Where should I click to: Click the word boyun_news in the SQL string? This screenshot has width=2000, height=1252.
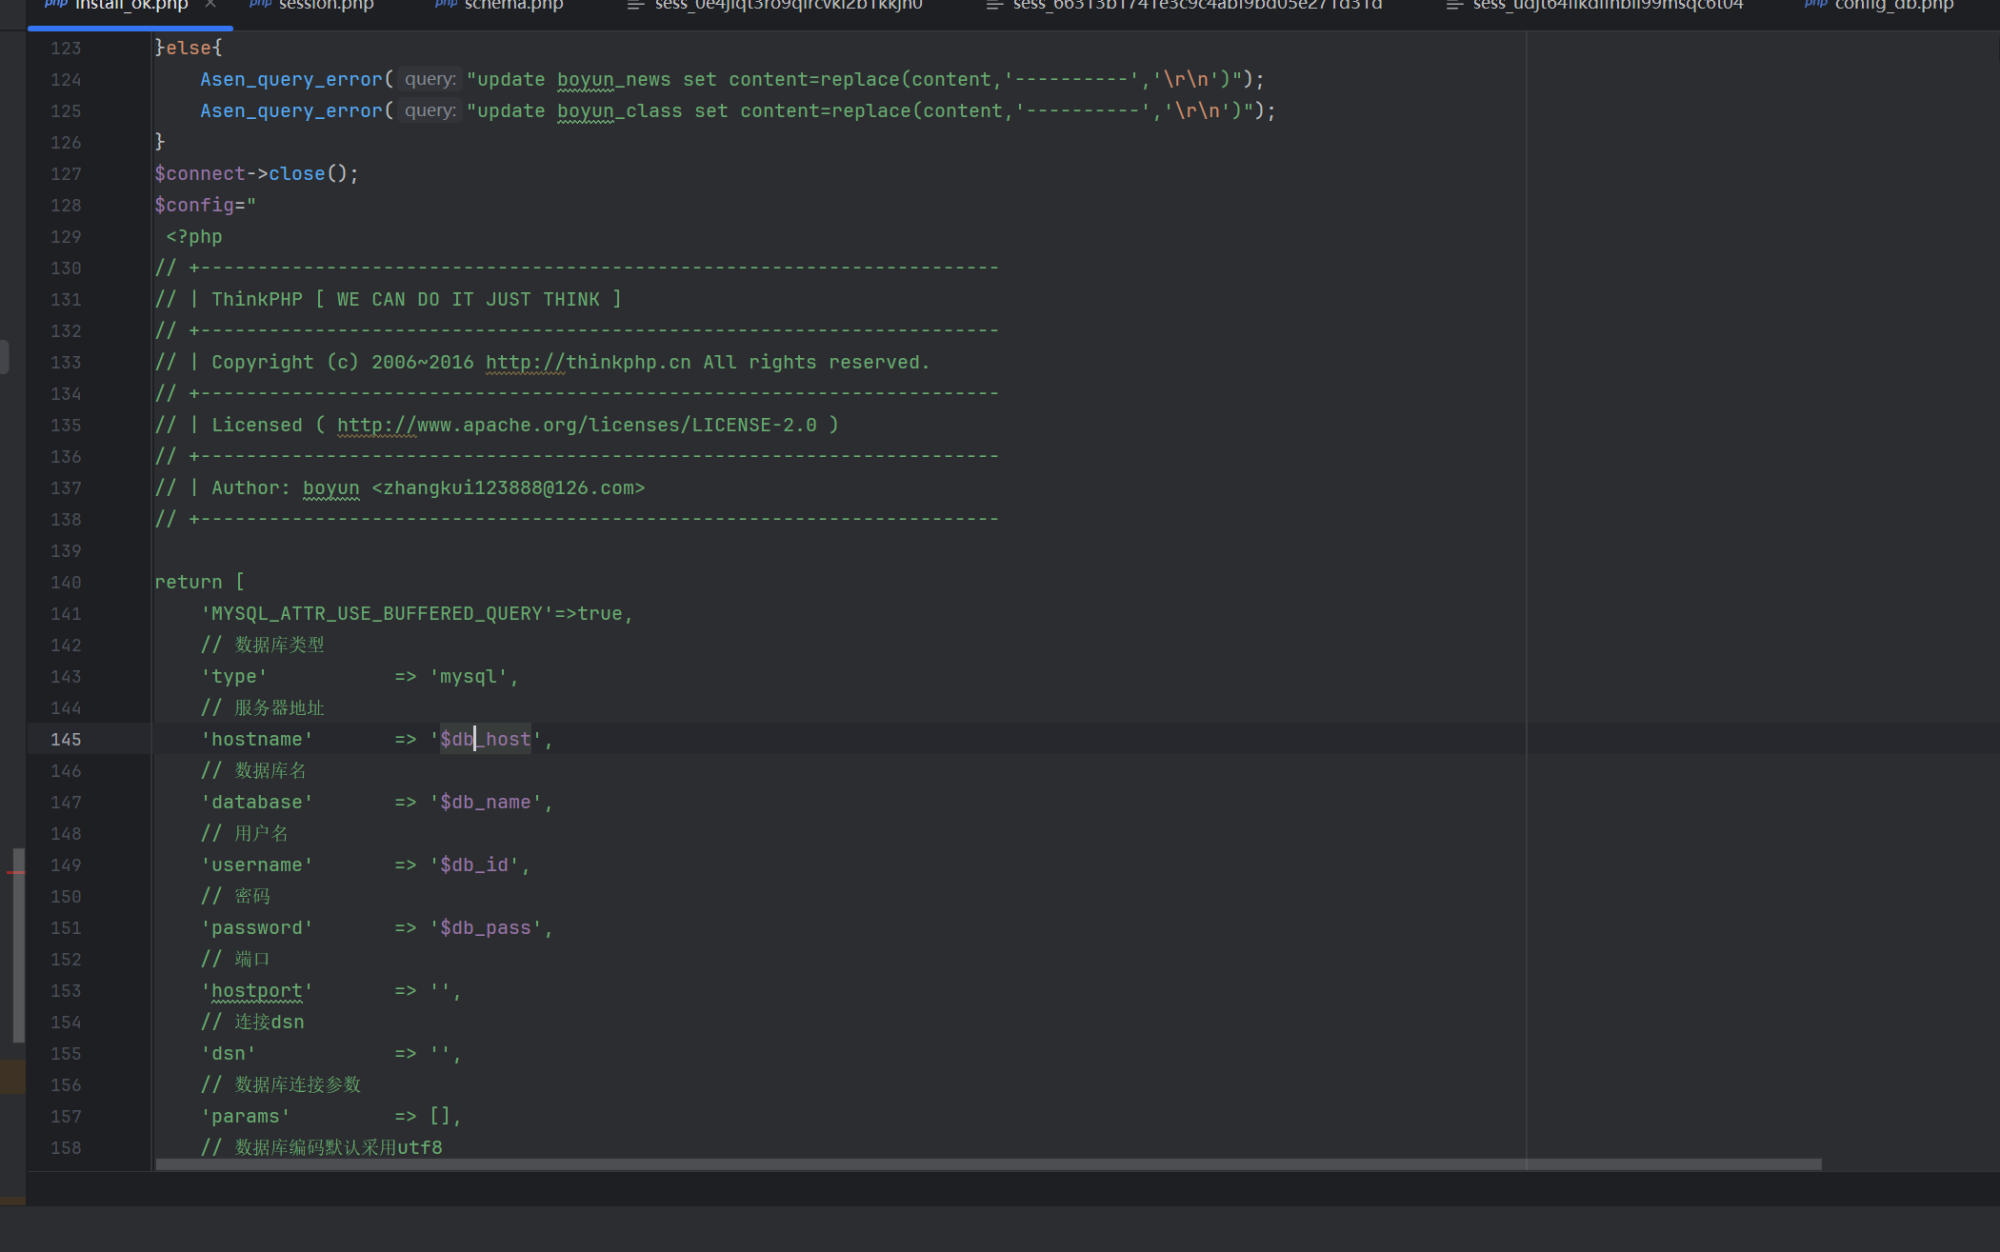[x=614, y=79]
